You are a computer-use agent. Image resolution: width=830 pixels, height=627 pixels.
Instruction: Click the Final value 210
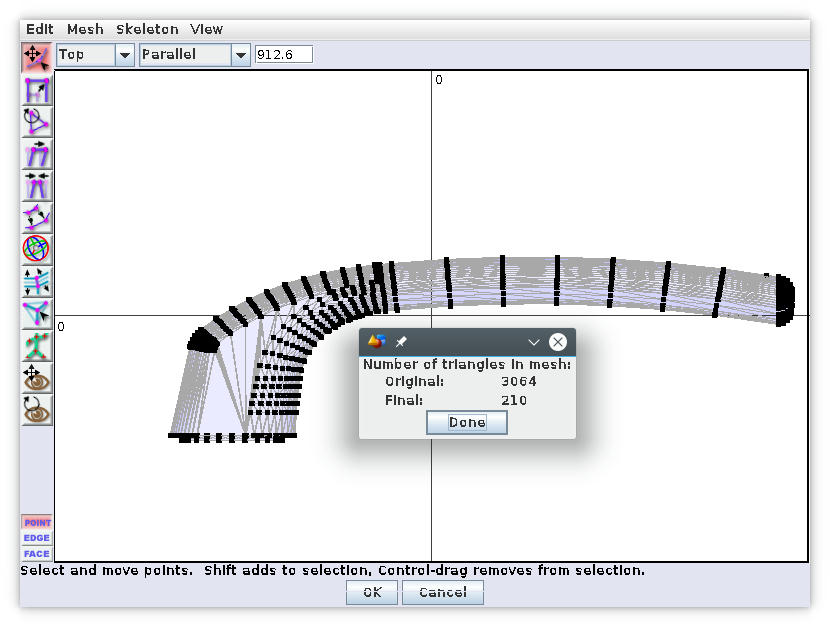514,401
